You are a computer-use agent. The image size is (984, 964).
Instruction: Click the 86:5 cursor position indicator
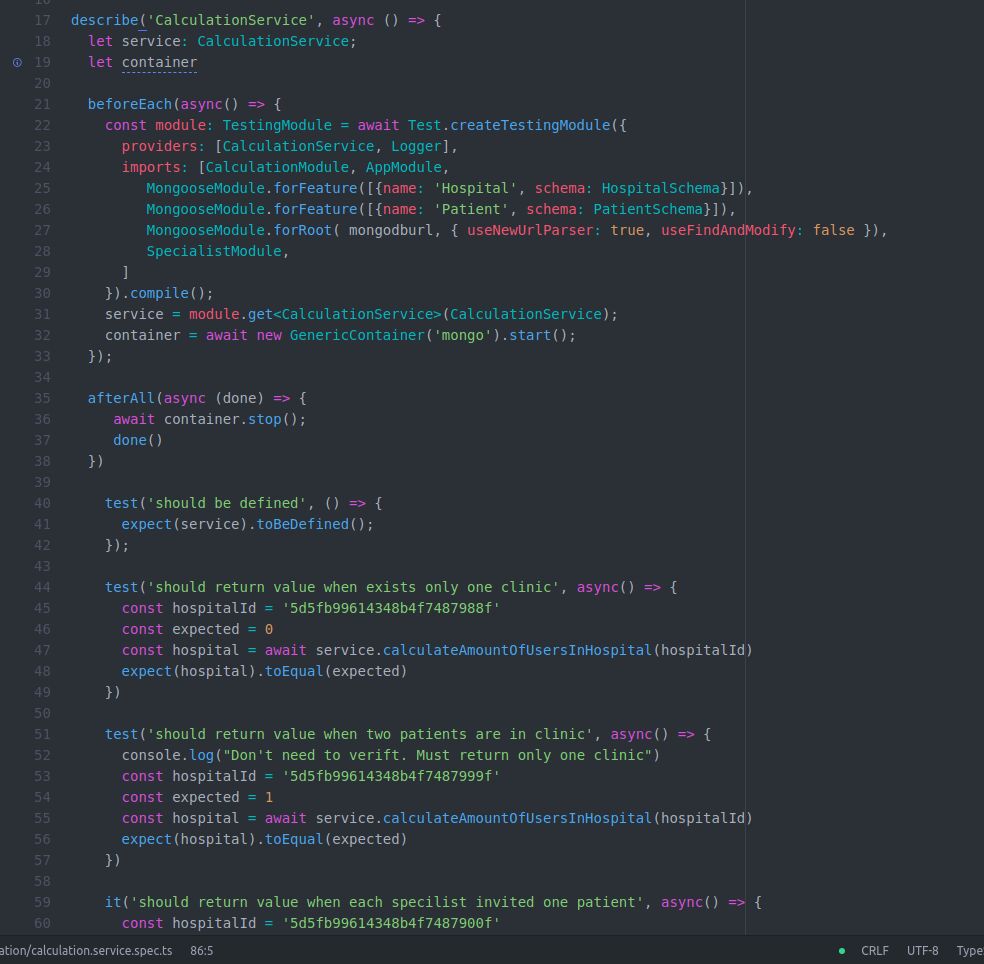(x=201, y=951)
